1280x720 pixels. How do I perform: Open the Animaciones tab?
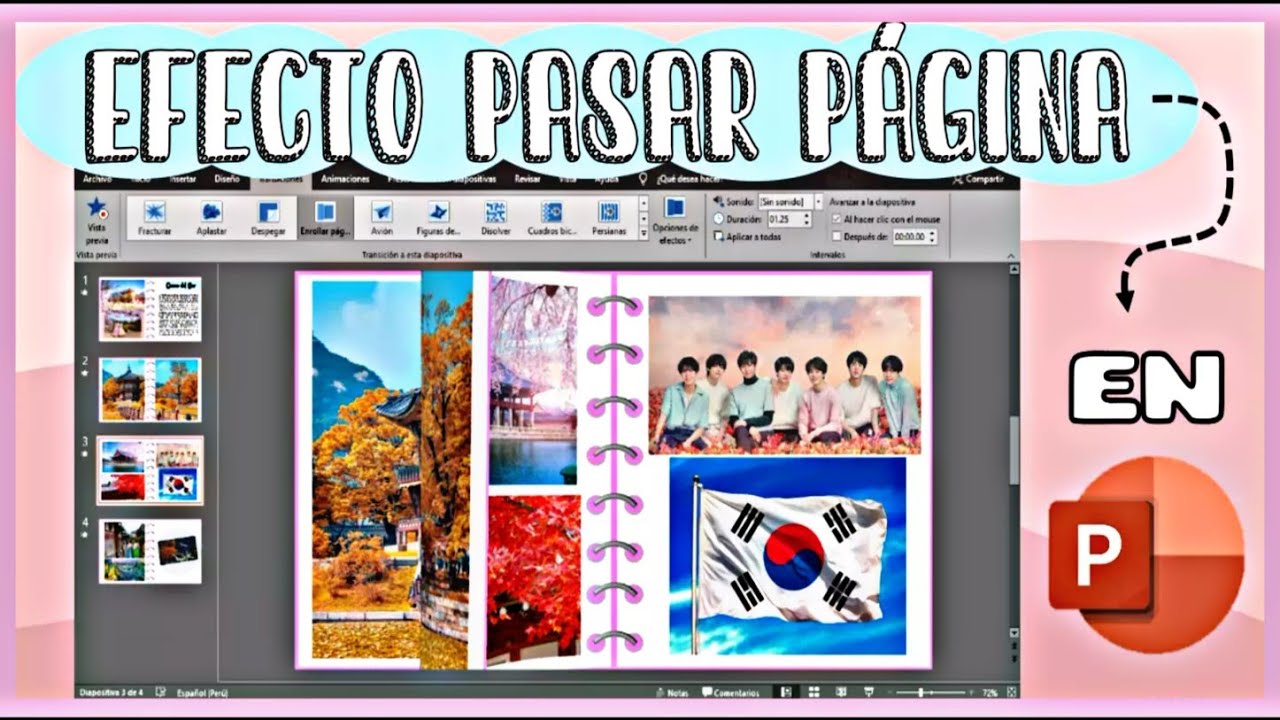coord(344,179)
